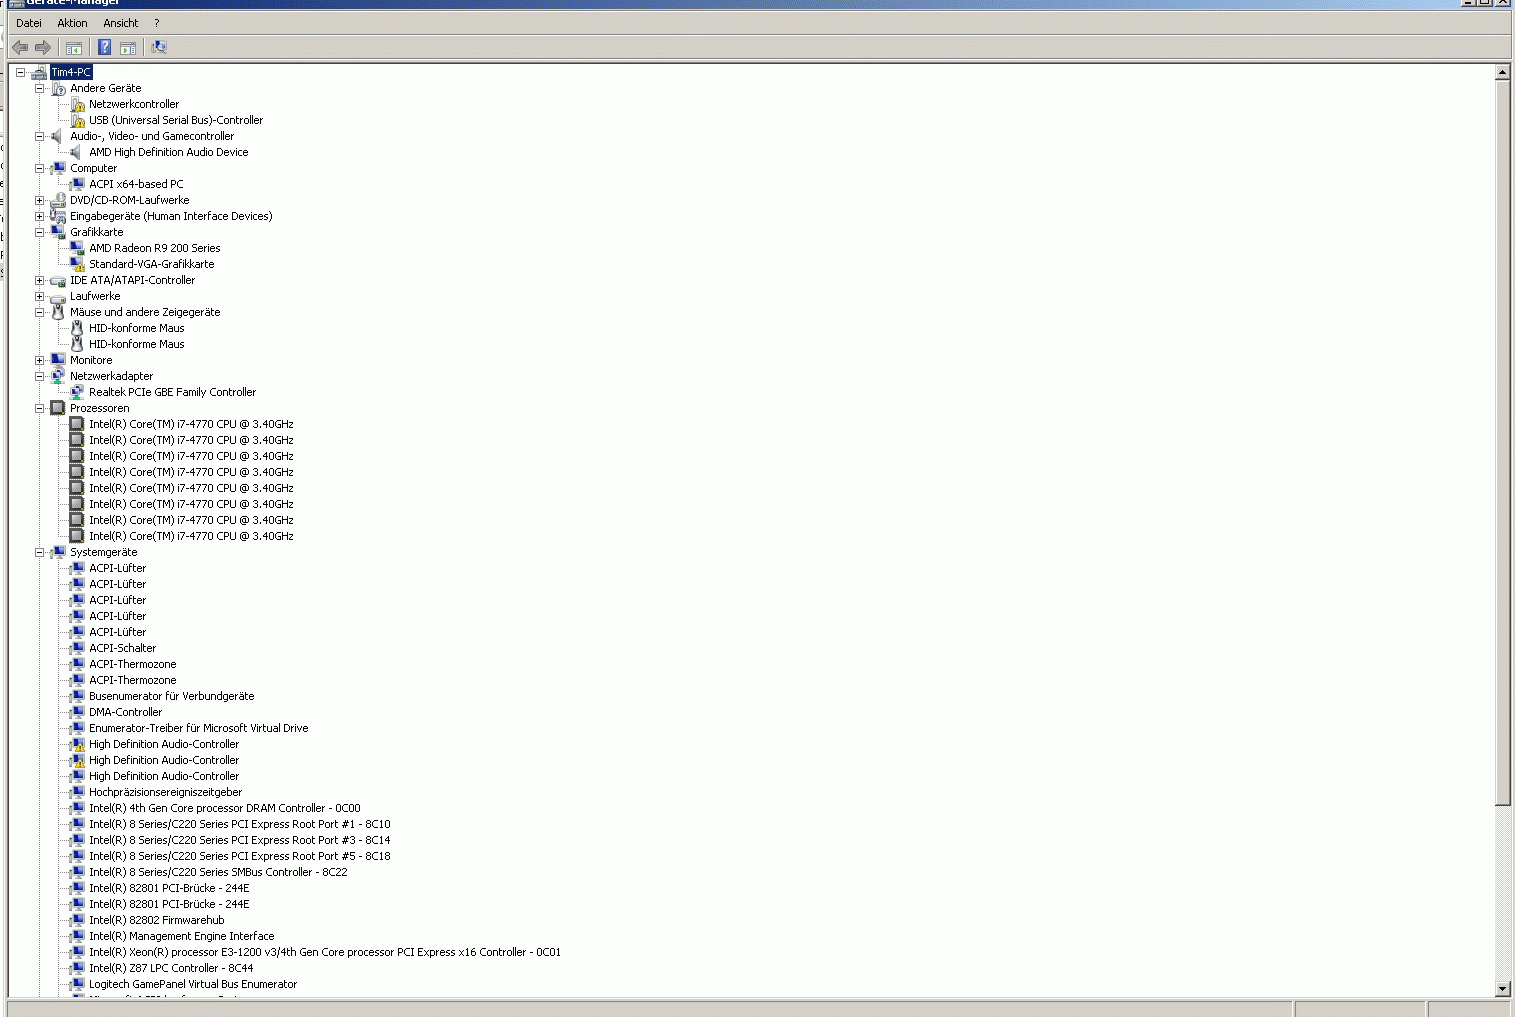1515x1017 pixels.
Task: Open the Ansicht menu
Action: coord(121,23)
